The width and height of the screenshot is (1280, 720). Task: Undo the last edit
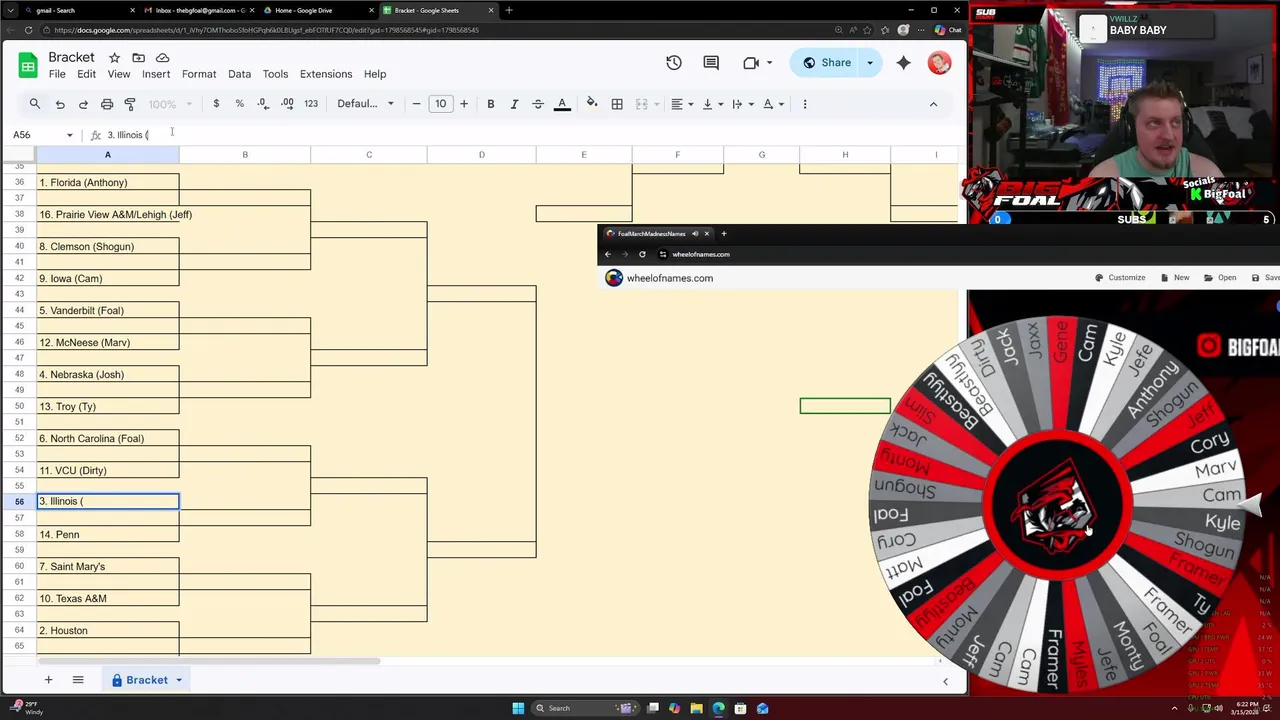pyautogui.click(x=60, y=104)
